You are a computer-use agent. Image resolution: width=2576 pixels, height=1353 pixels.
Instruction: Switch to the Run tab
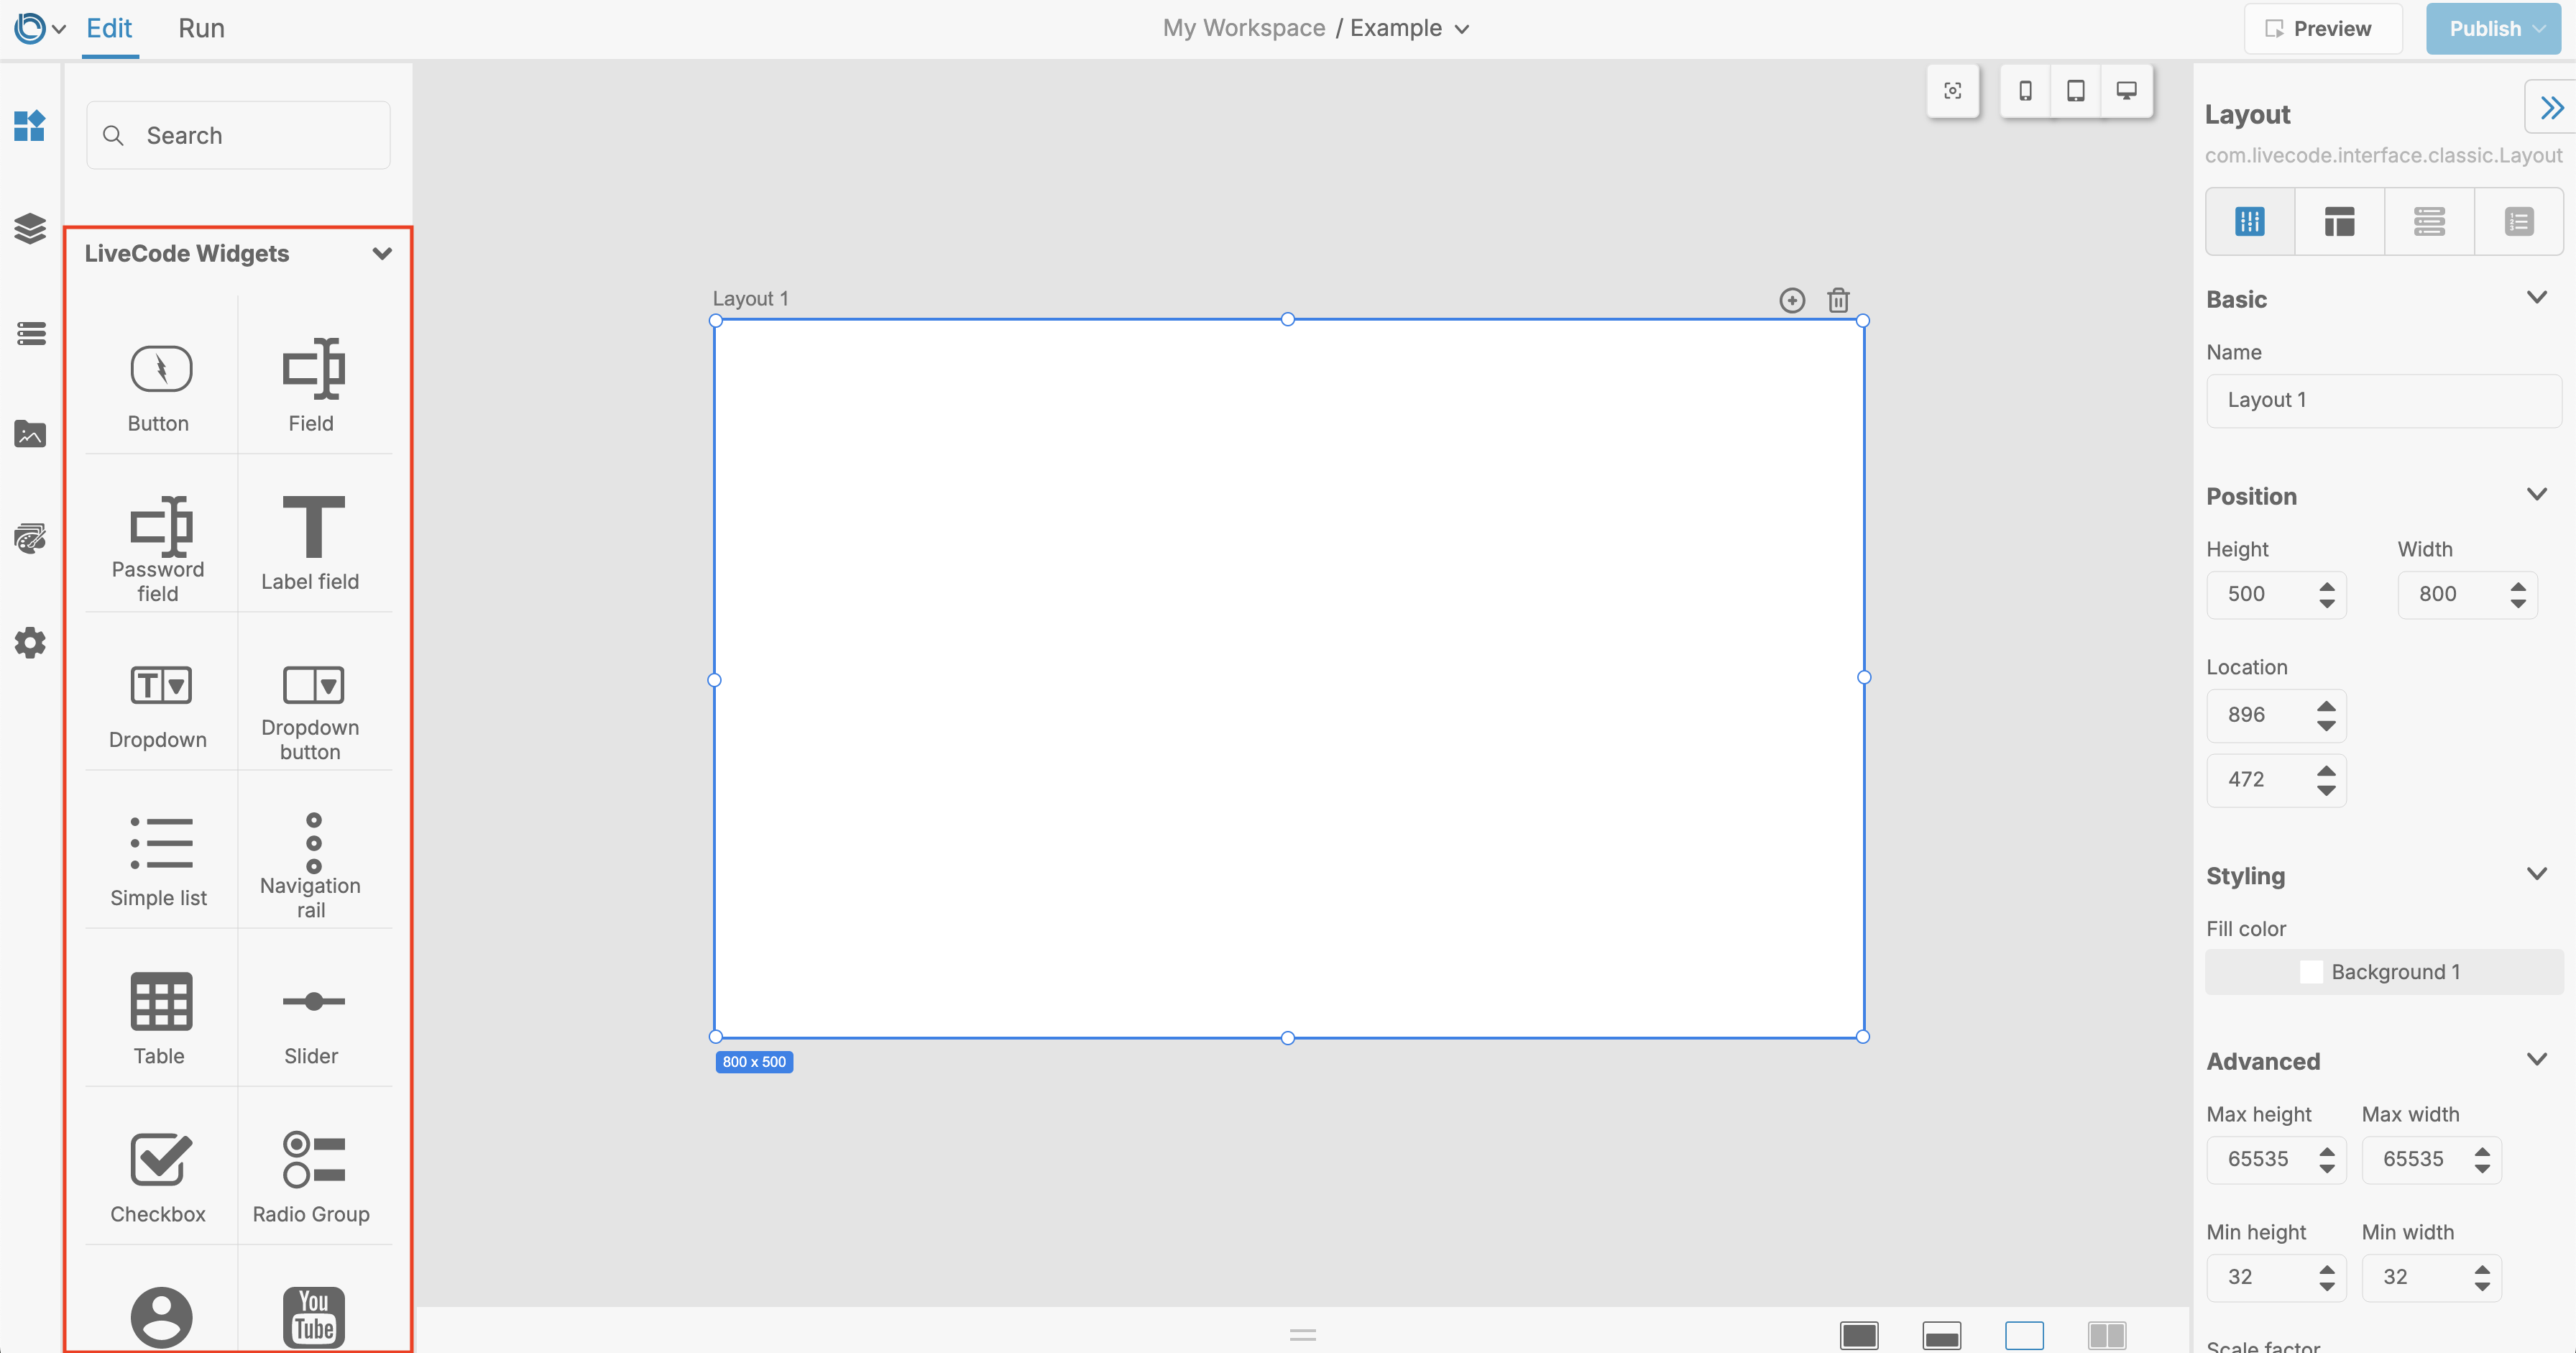[201, 28]
